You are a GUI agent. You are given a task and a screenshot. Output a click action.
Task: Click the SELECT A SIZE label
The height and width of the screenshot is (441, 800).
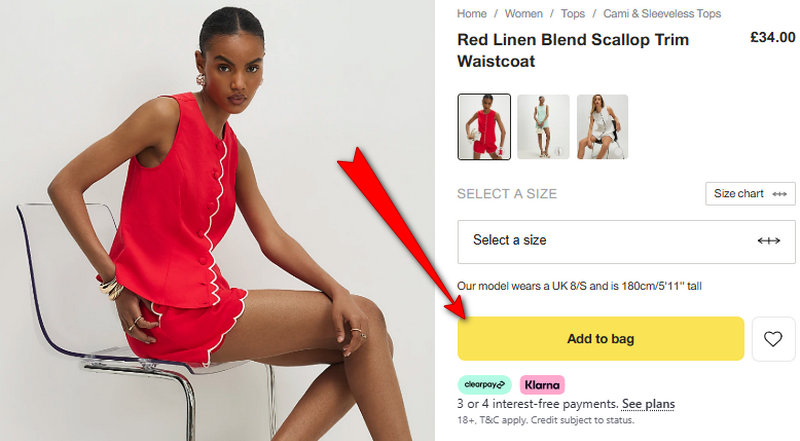click(507, 194)
